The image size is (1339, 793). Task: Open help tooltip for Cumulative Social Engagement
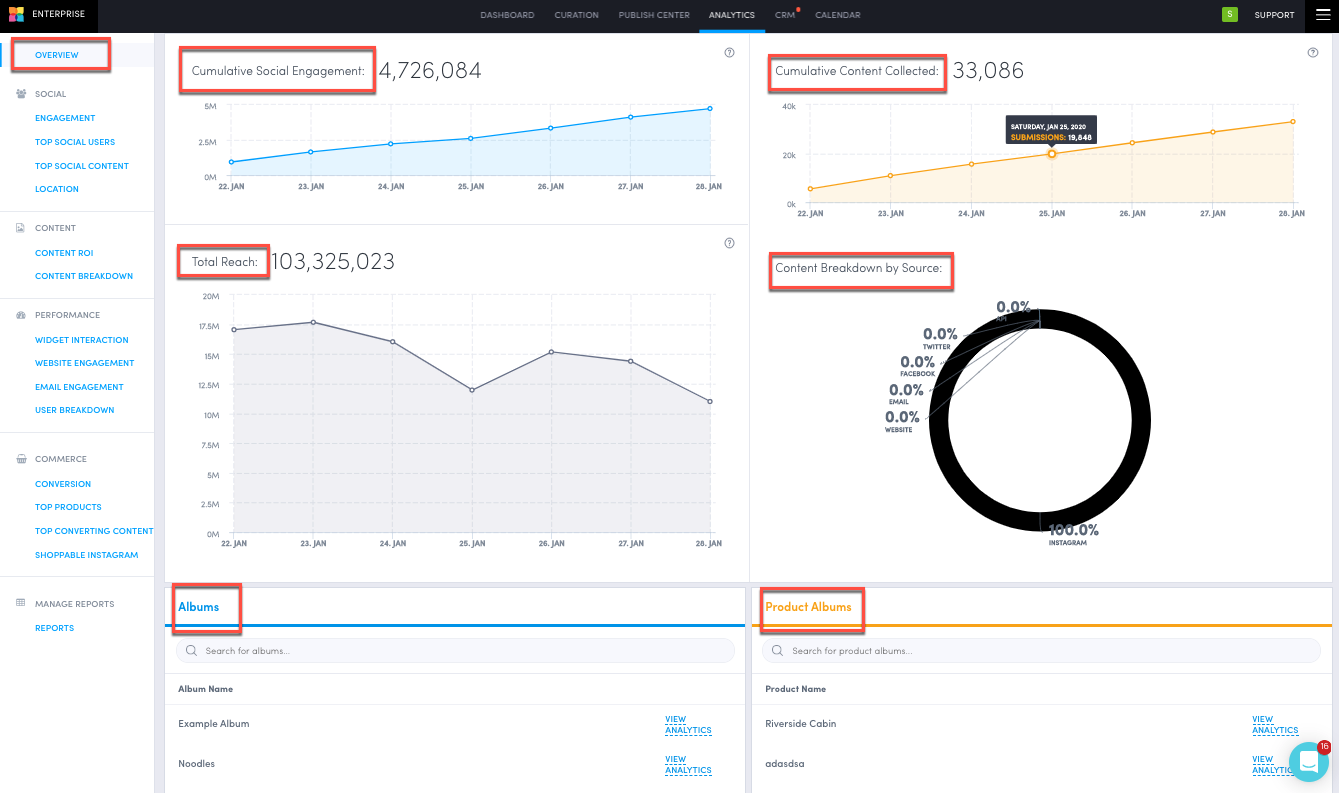tap(729, 53)
